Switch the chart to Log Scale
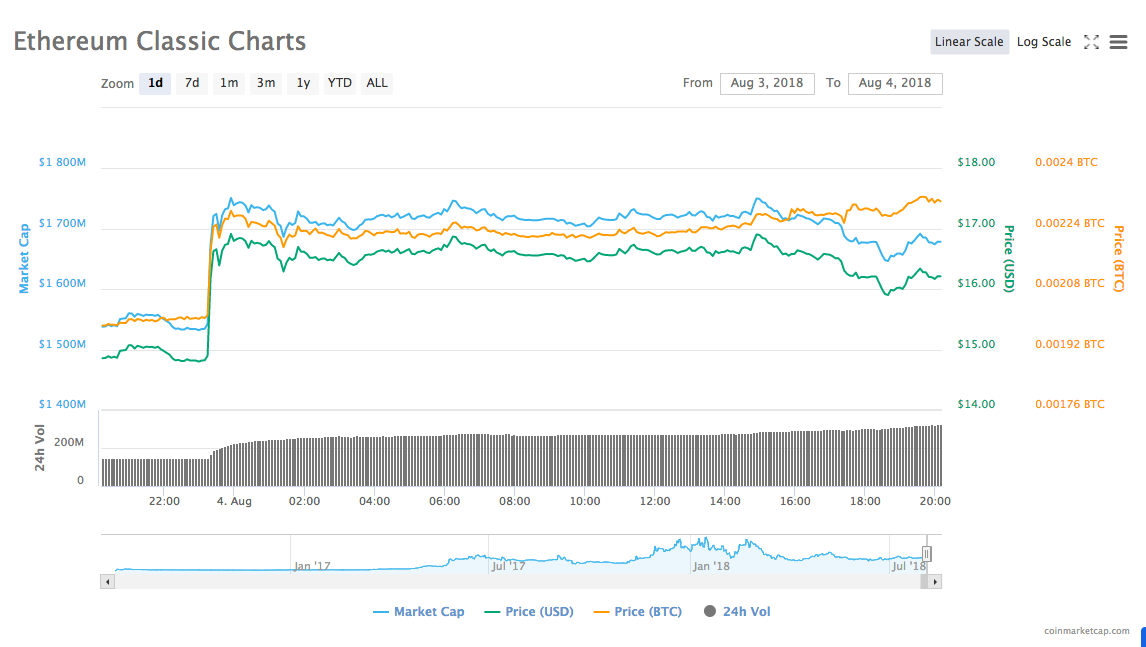The height and width of the screenshot is (647, 1146). 1043,41
